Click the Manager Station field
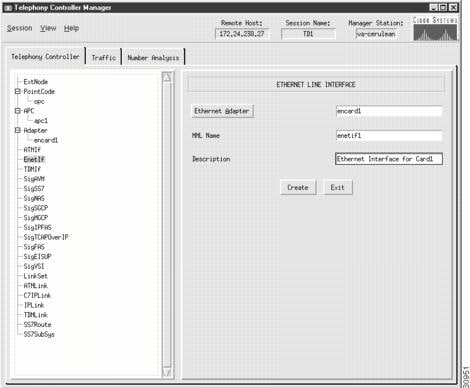Viewport: 470px width, 388px height. pos(376,34)
